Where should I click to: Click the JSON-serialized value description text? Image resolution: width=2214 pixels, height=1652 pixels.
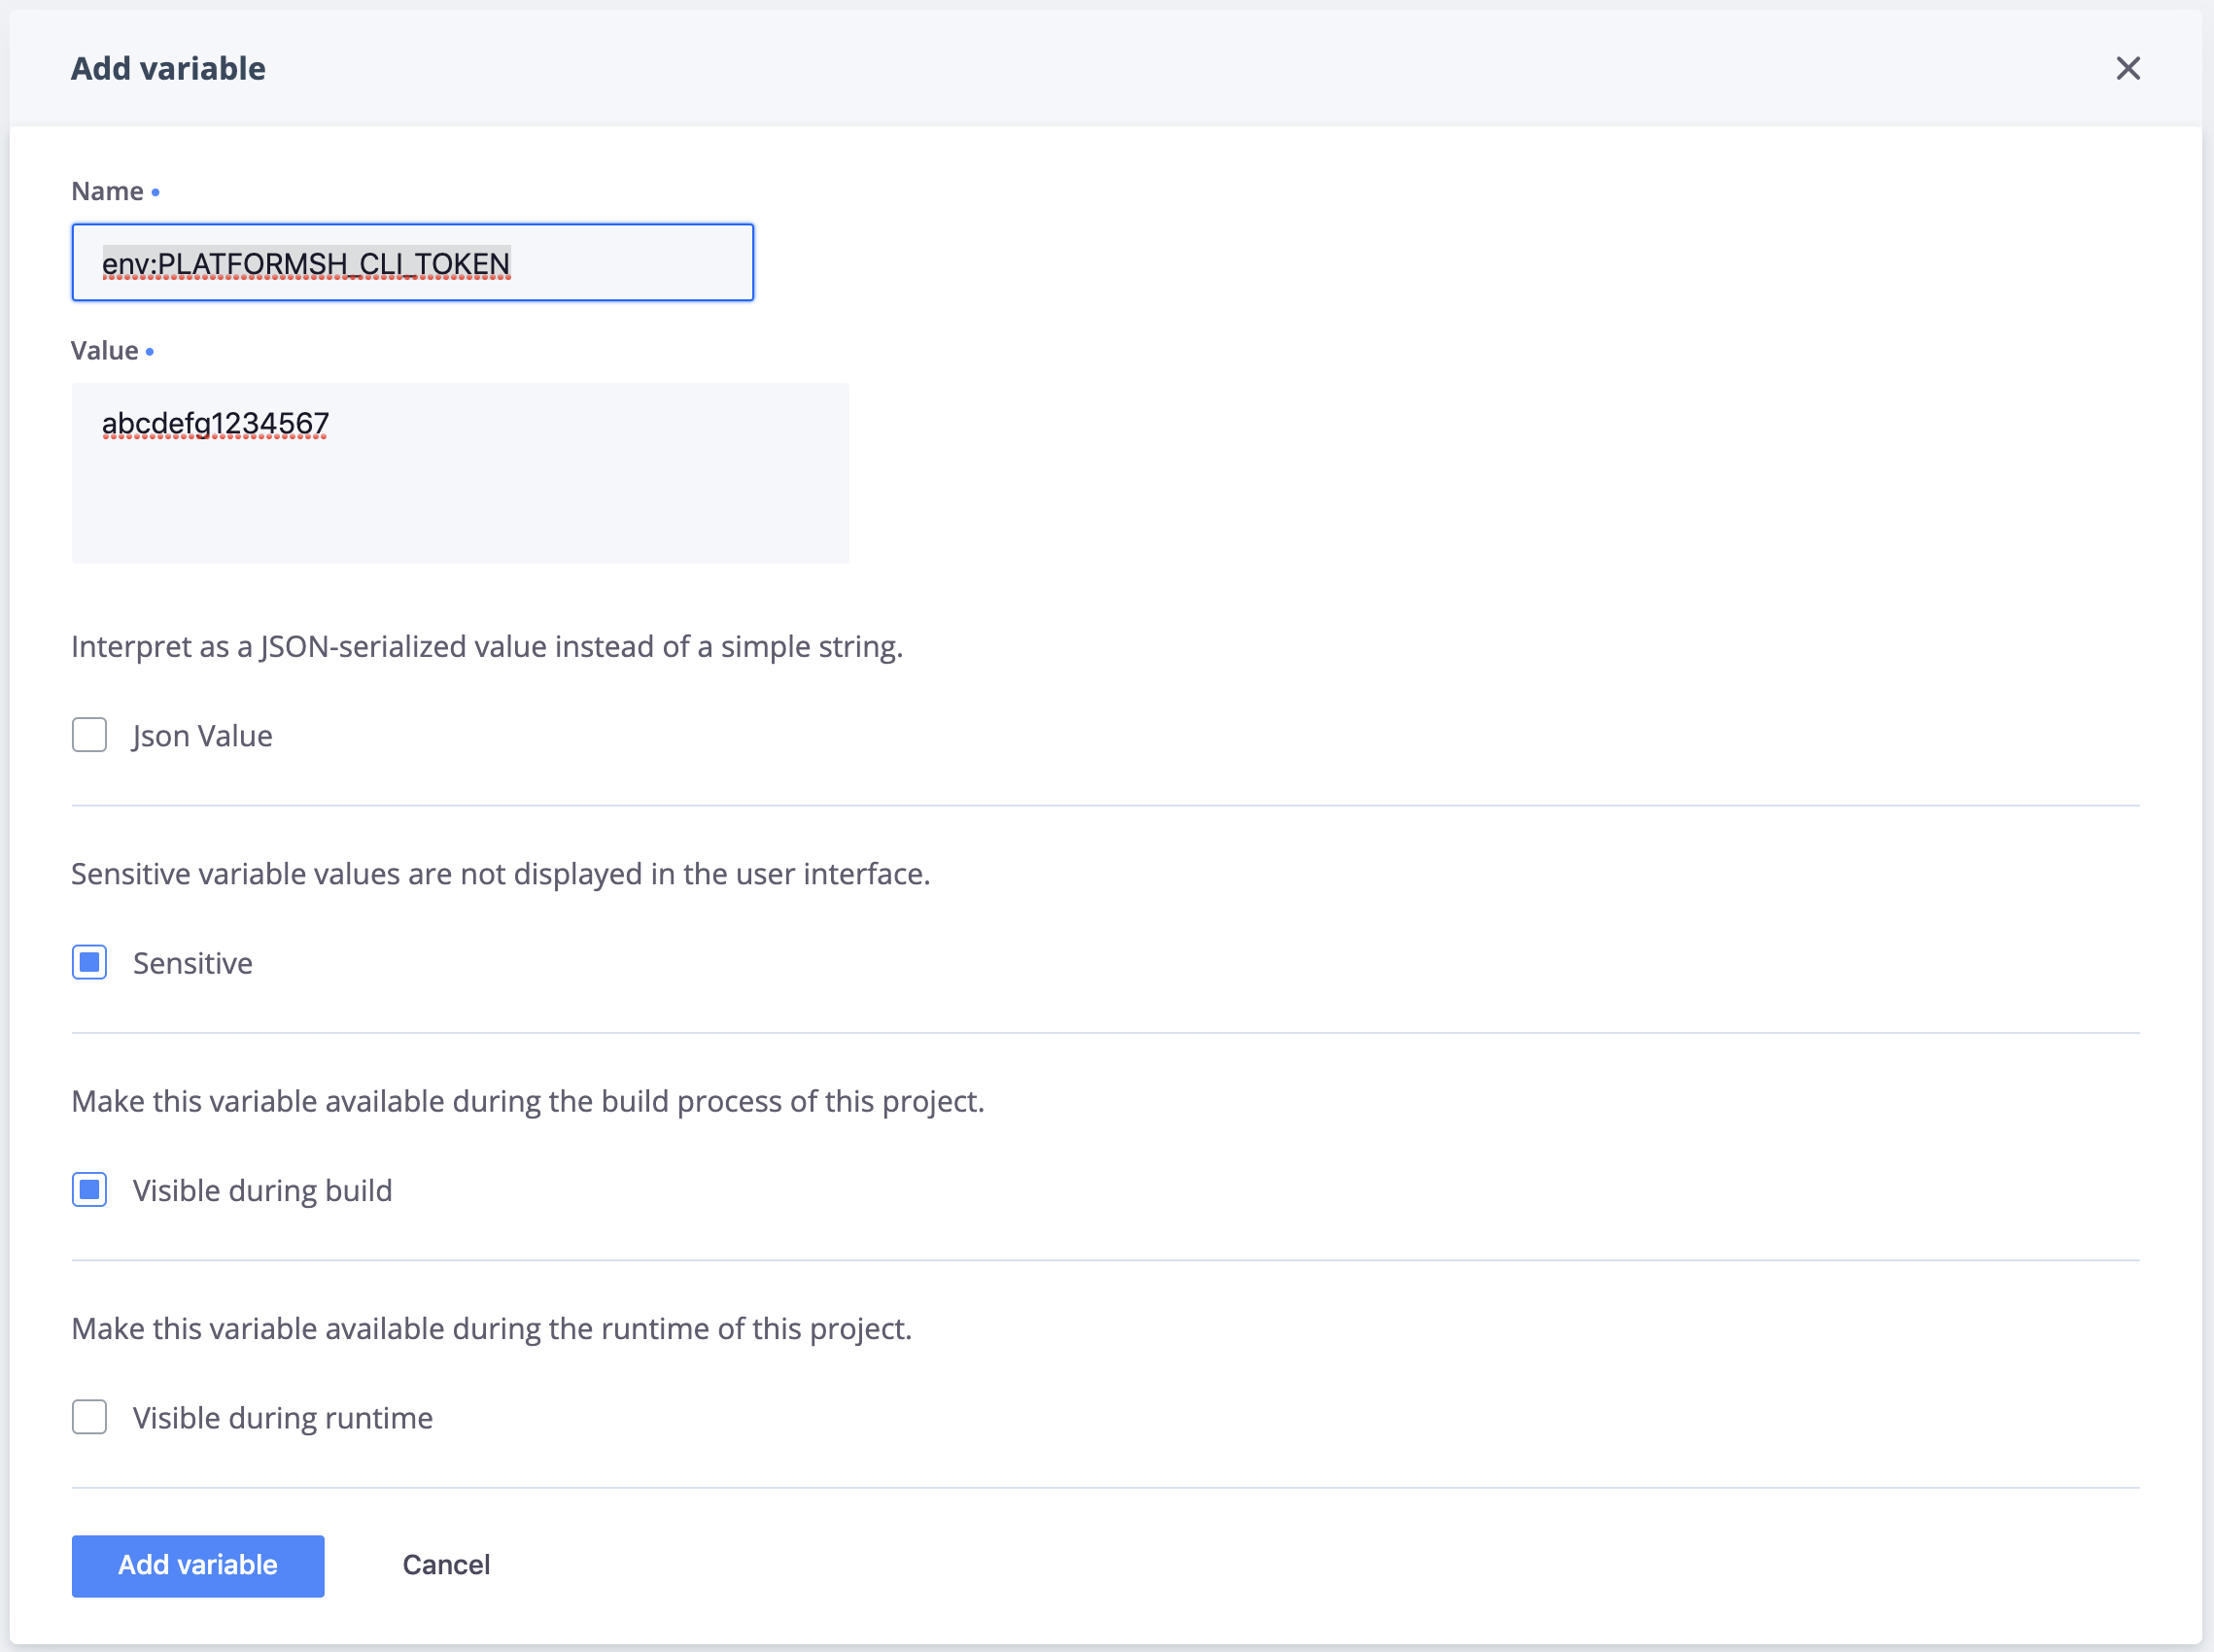486,647
